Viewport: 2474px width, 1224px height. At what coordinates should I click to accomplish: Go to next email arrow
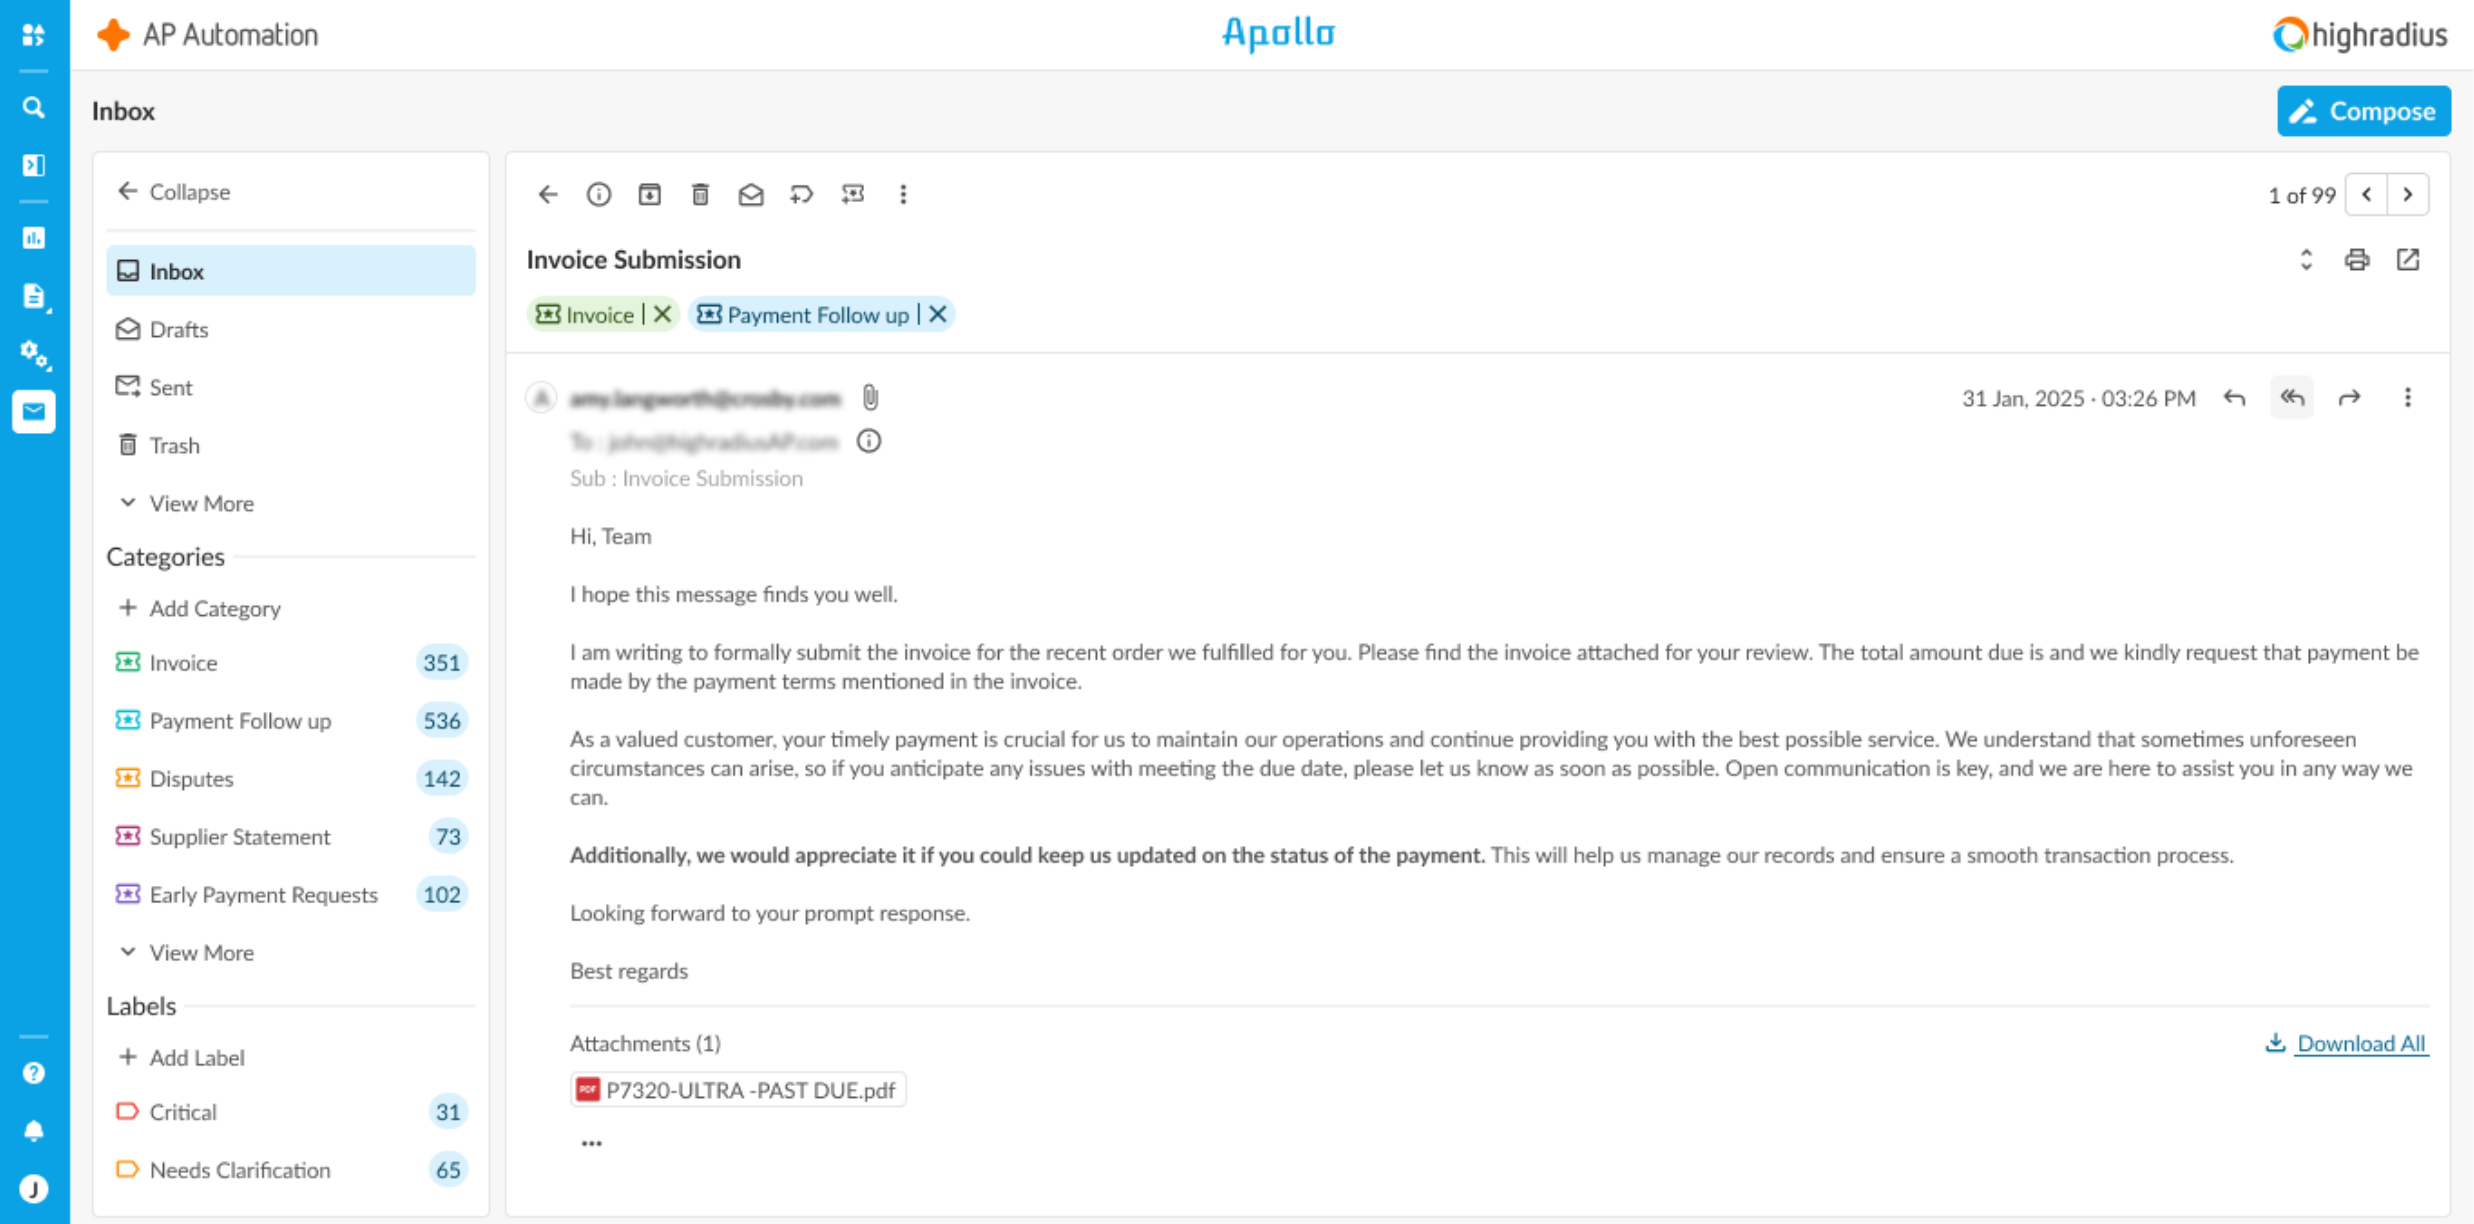(2408, 194)
